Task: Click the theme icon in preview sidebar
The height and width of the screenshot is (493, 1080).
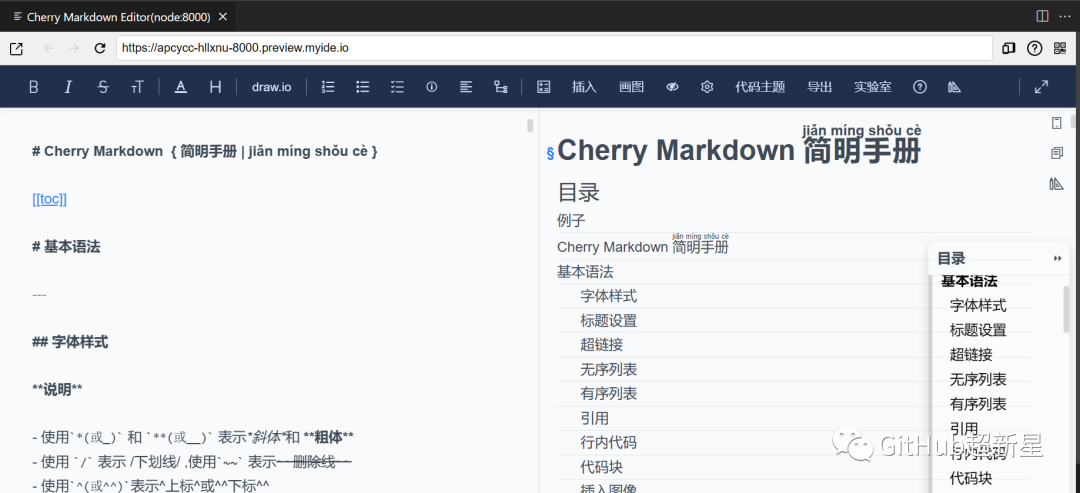Action: (1057, 183)
